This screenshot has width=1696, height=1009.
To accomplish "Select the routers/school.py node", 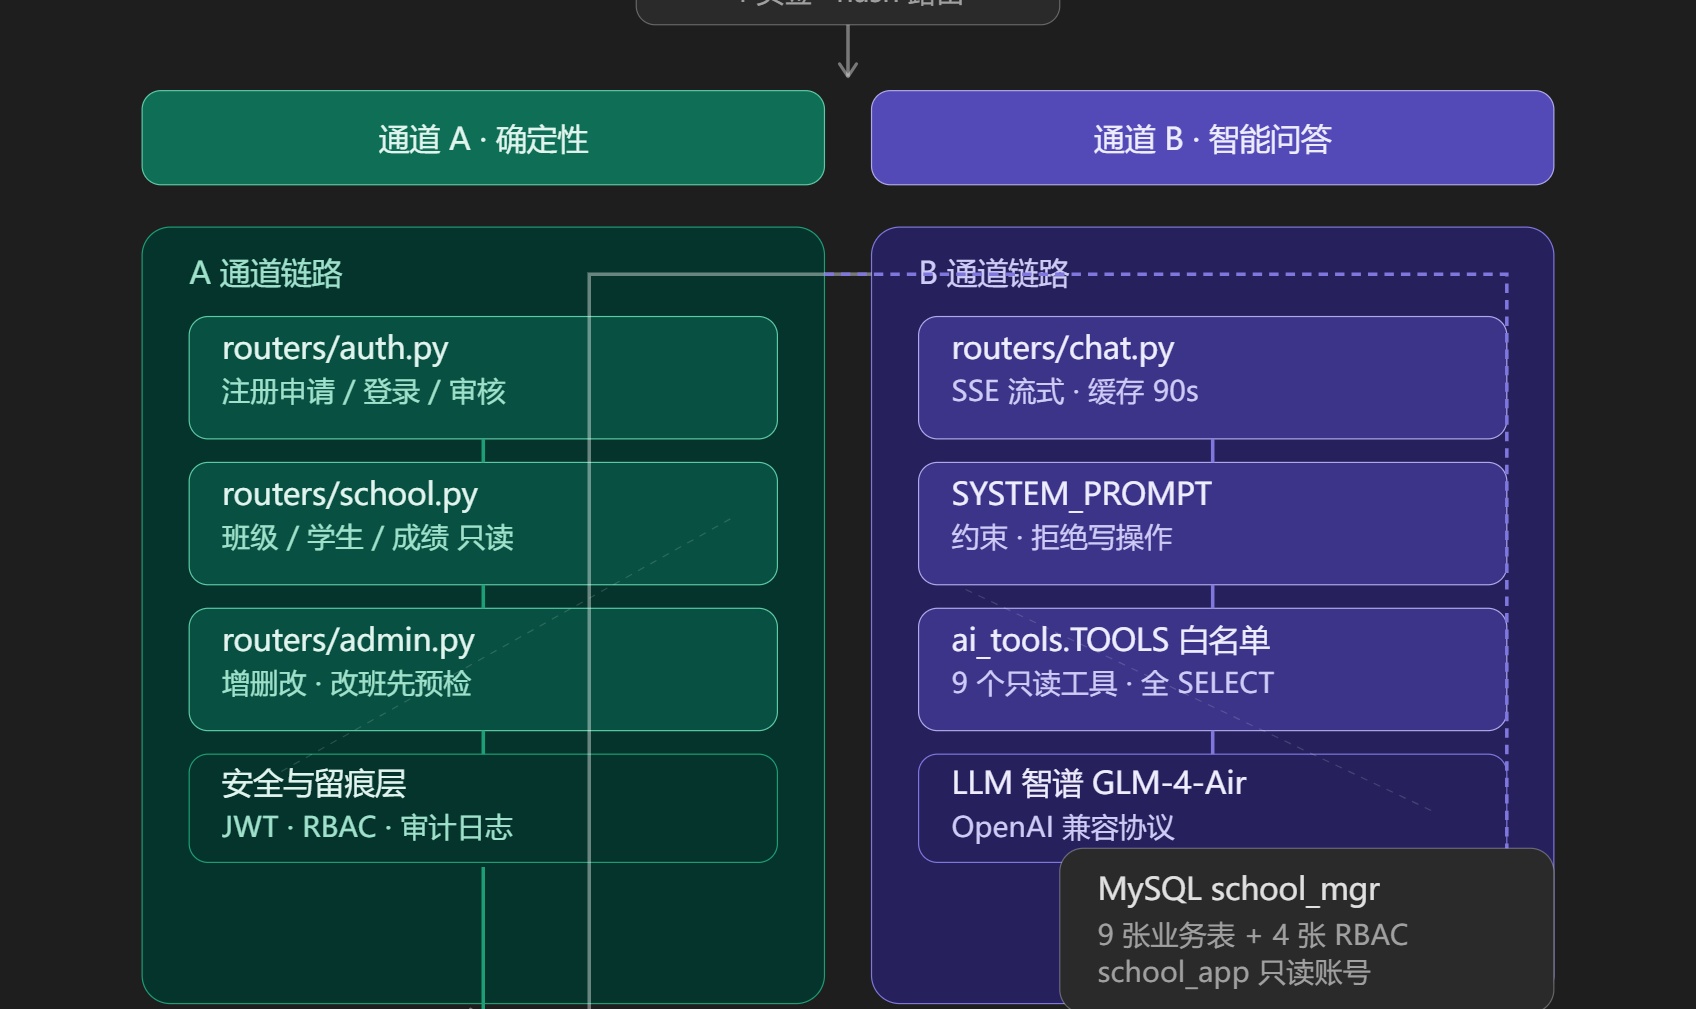I will [x=483, y=524].
